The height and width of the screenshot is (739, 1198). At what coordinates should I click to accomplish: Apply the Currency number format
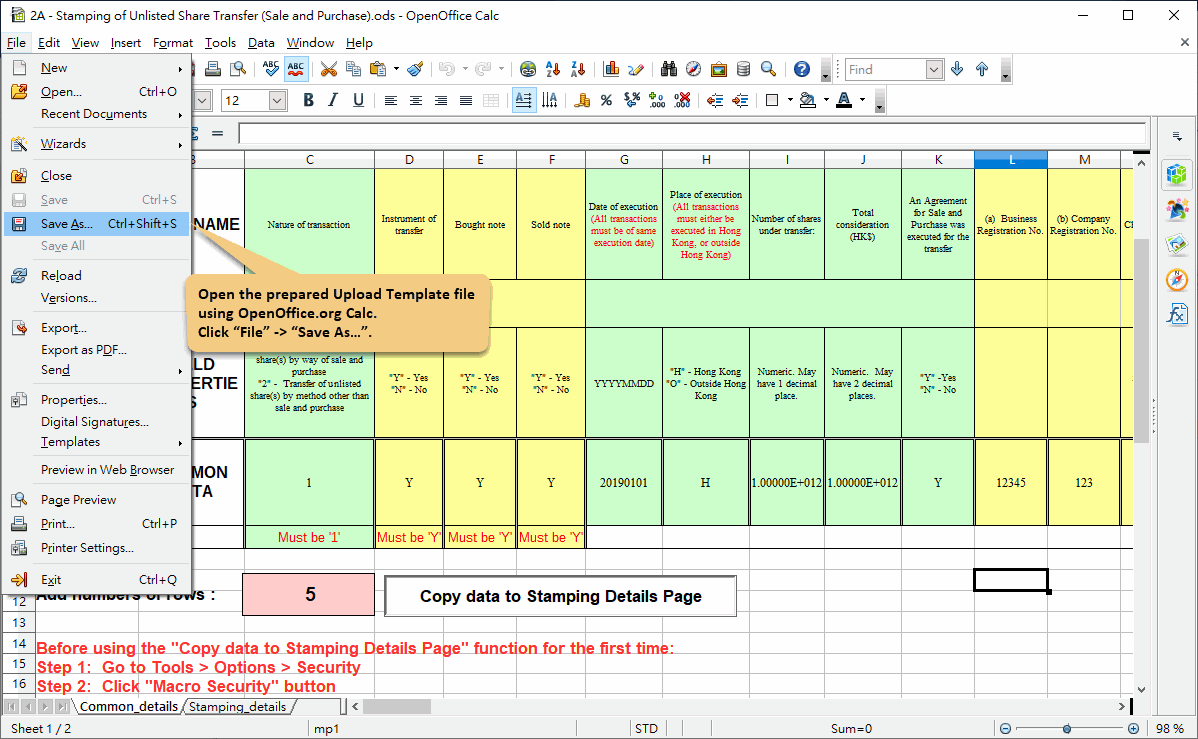[581, 100]
